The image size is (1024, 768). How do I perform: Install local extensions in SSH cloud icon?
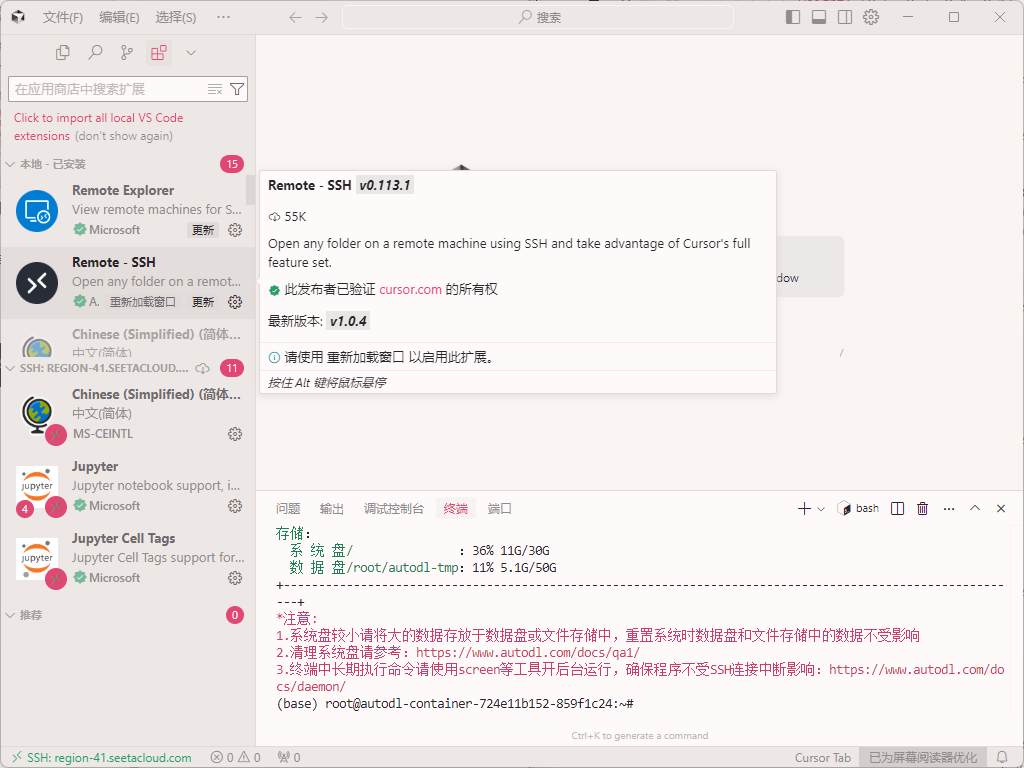pyautogui.click(x=203, y=368)
